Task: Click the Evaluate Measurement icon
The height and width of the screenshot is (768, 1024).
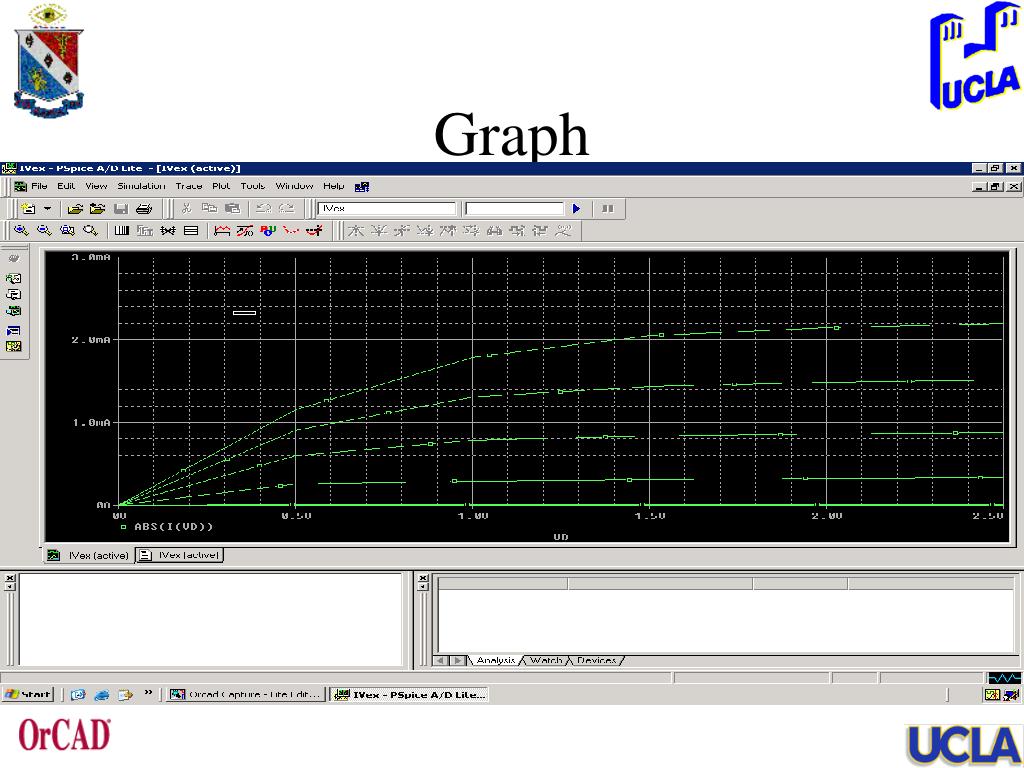Action: click(x=246, y=230)
